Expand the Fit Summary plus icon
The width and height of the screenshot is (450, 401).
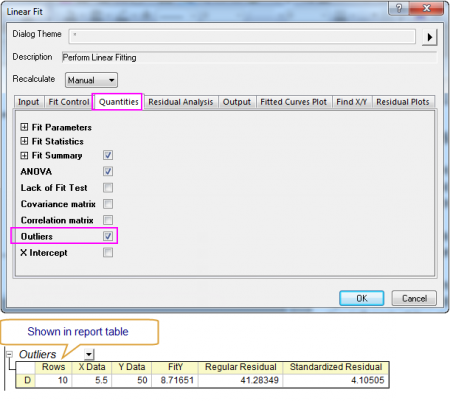click(x=24, y=155)
